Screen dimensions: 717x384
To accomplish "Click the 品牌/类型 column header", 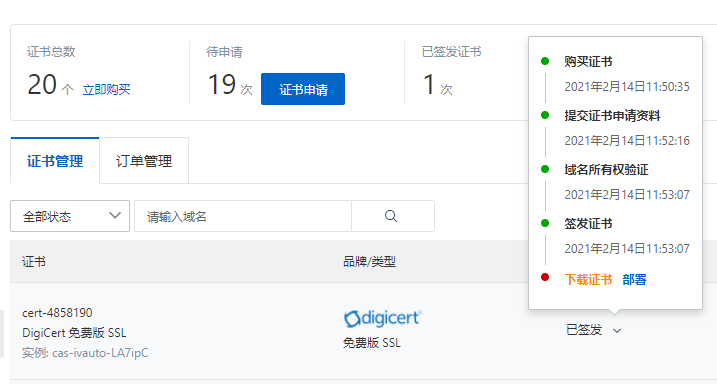I will [369, 261].
